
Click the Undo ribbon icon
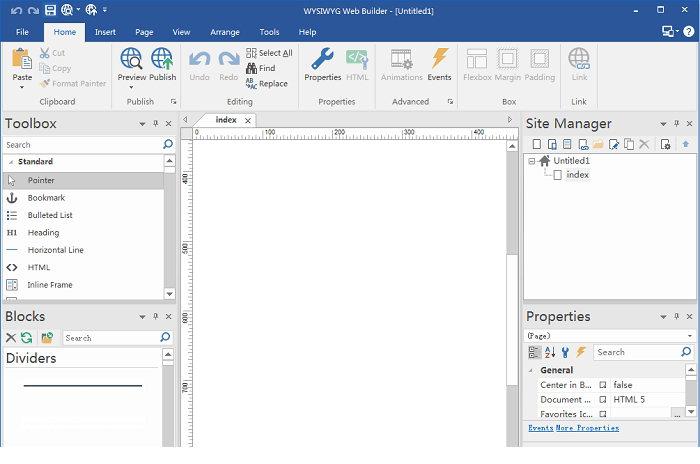pos(199,59)
